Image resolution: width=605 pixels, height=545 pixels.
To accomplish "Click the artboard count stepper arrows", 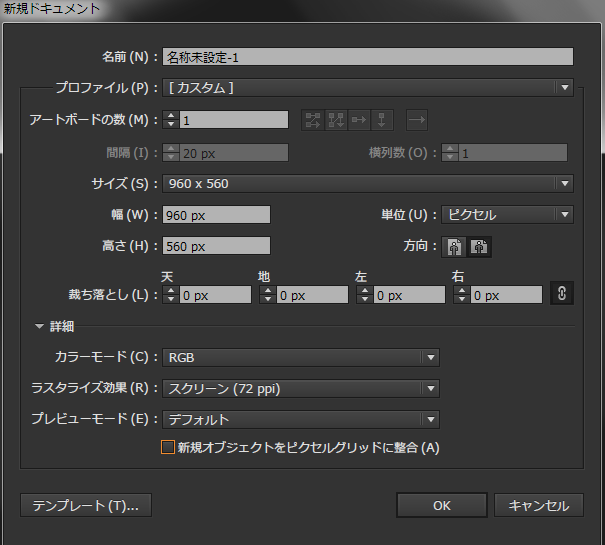I will click(x=171, y=120).
